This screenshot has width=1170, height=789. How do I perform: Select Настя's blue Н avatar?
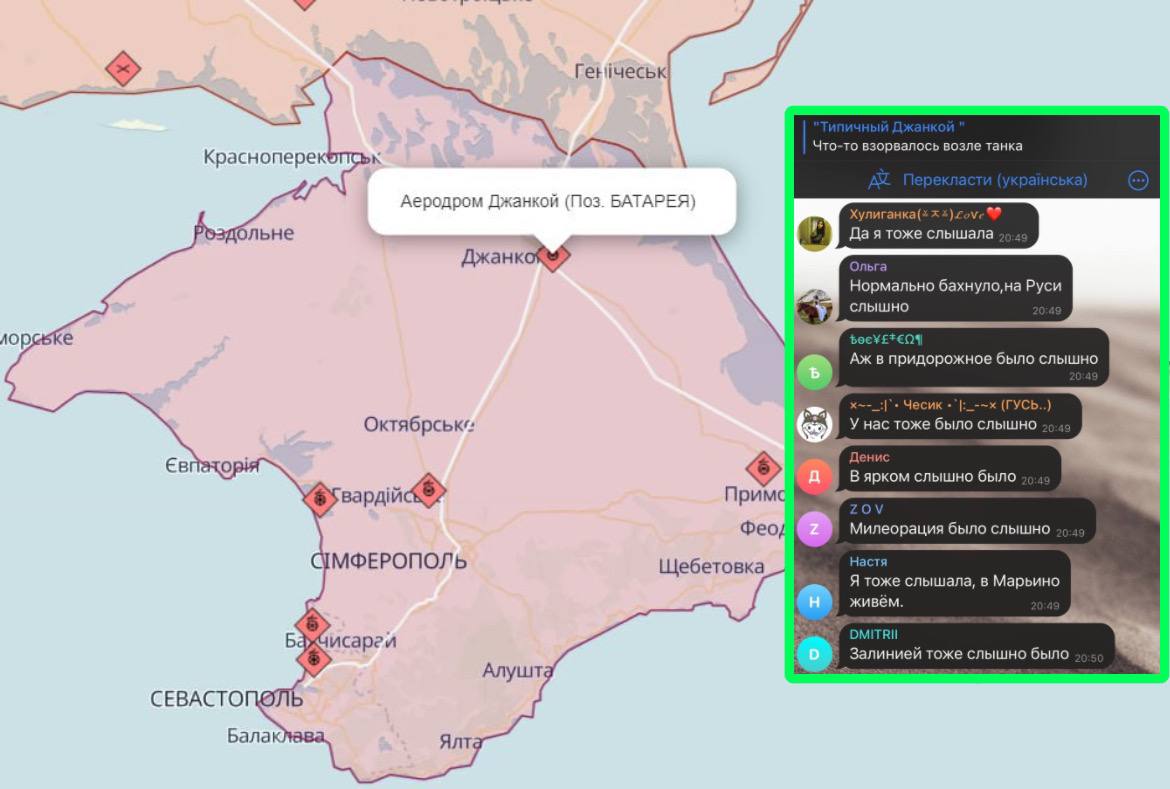pyautogui.click(x=814, y=601)
